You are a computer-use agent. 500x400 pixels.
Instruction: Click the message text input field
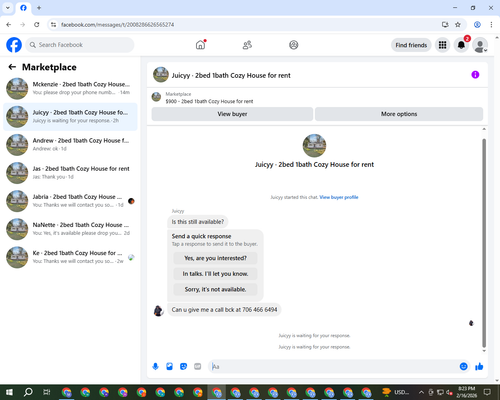coord(333,367)
